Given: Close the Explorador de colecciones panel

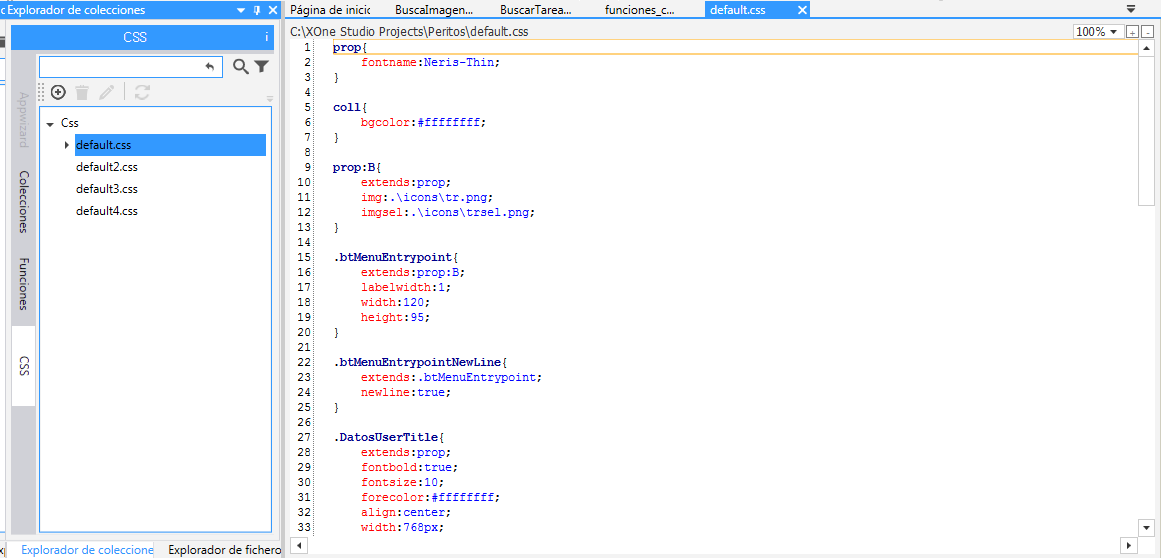Looking at the screenshot, I should (x=272, y=10).
